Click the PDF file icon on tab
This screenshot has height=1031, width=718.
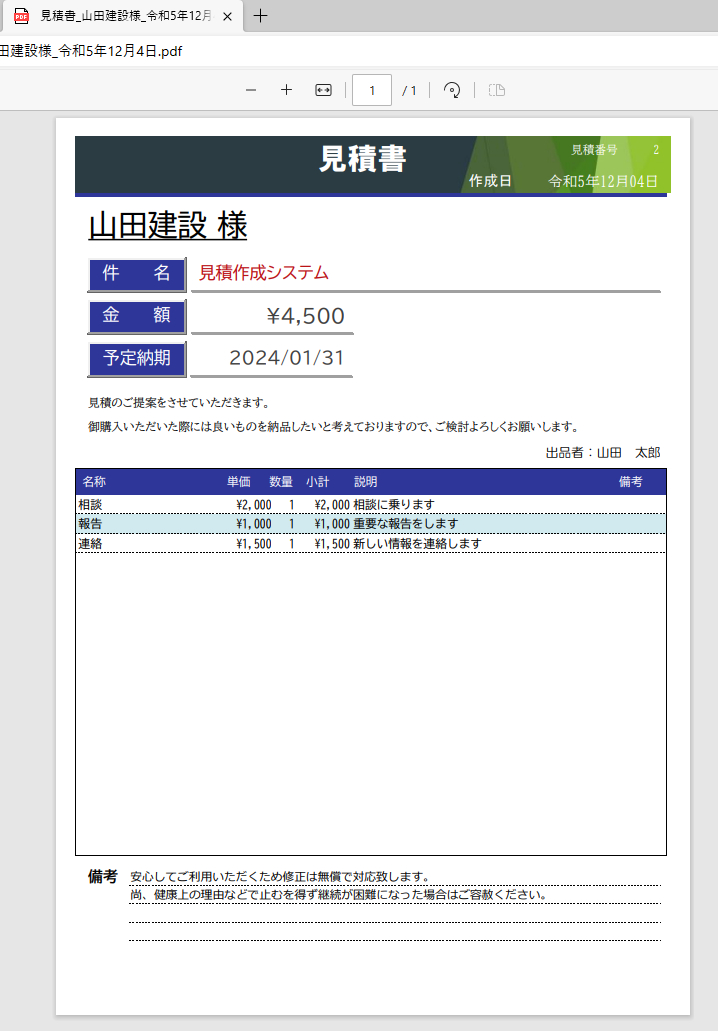pyautogui.click(x=22, y=16)
